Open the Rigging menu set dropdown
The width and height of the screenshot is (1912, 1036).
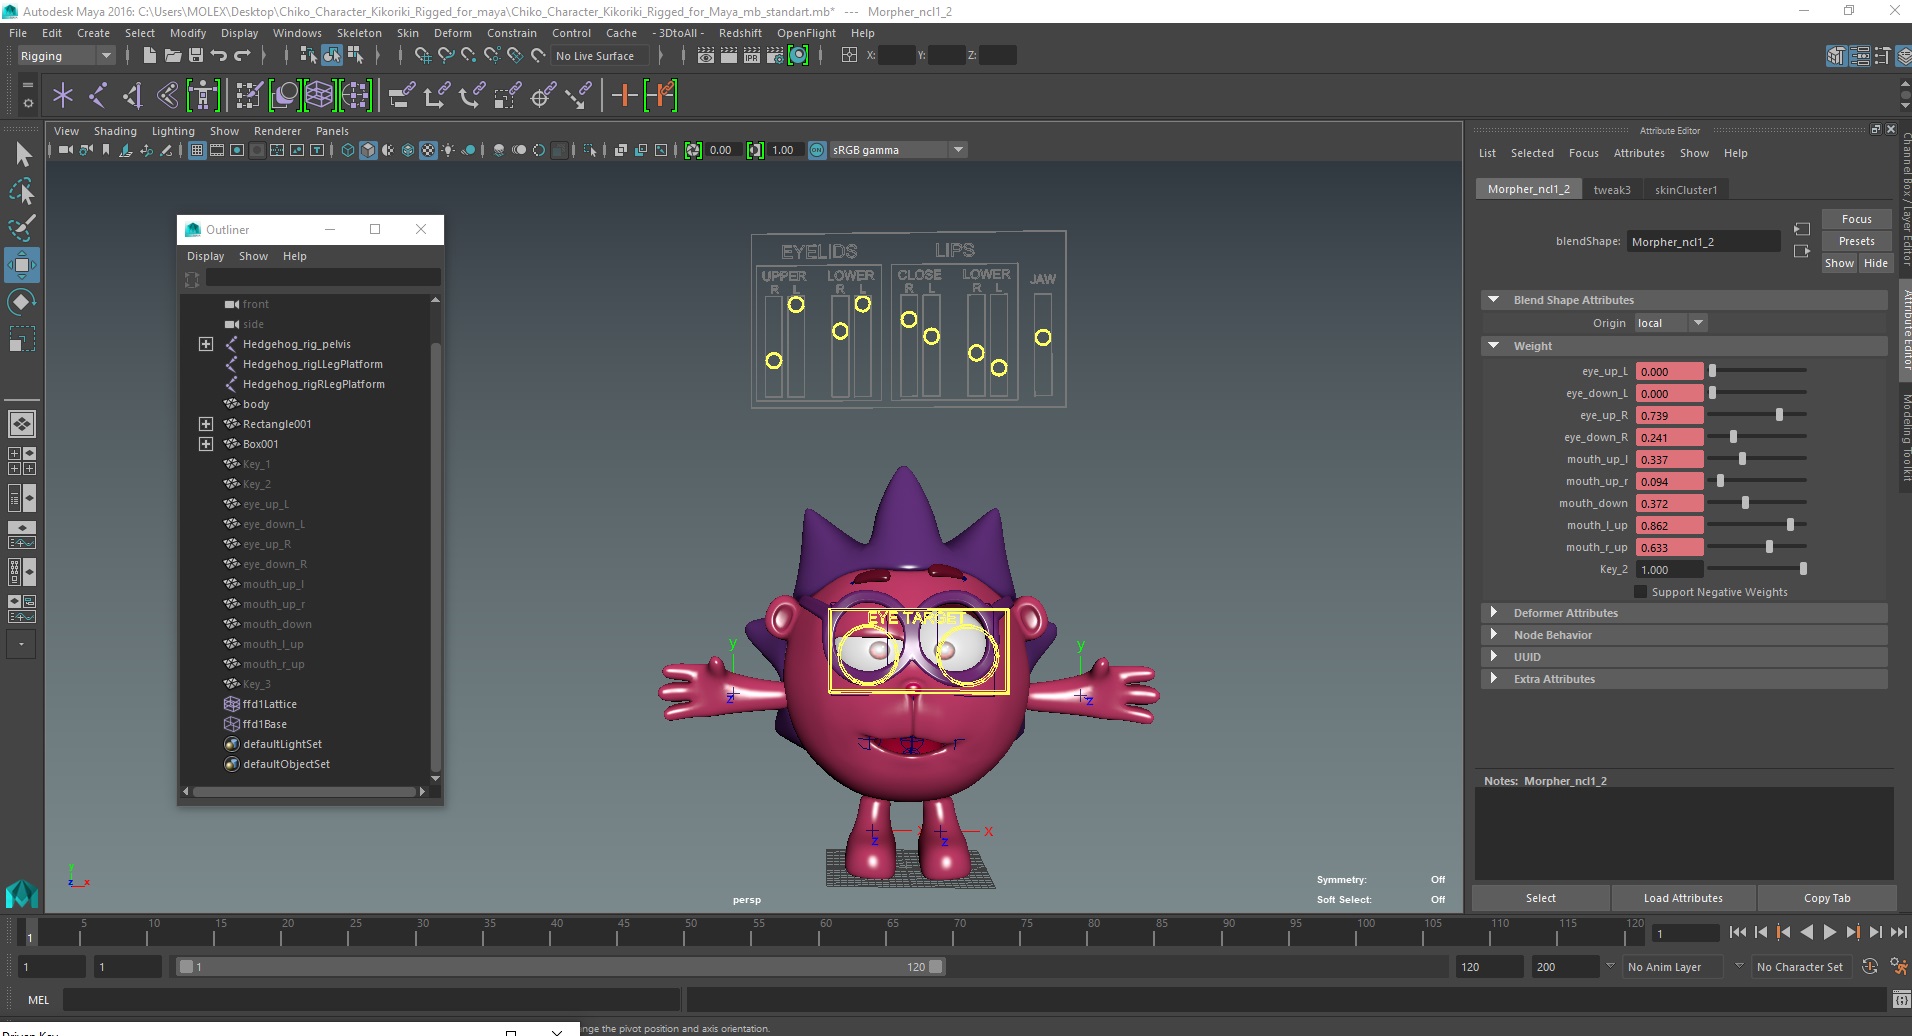point(65,56)
